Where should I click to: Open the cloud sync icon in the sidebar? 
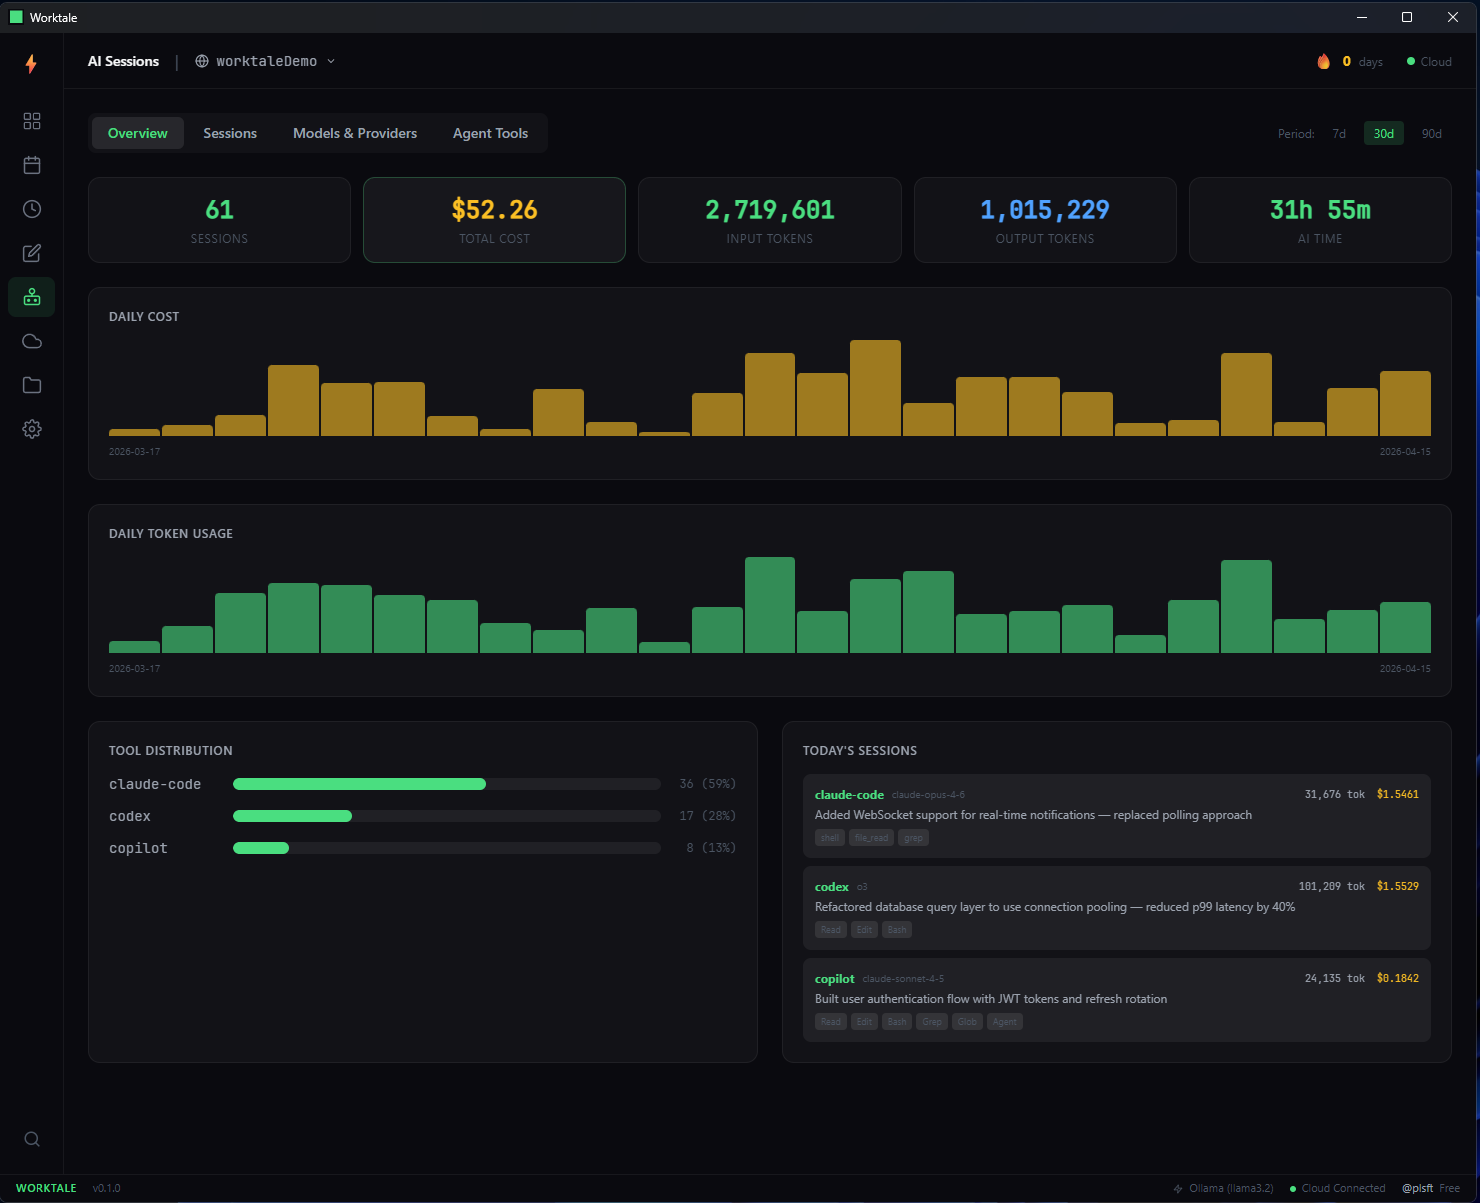31,341
